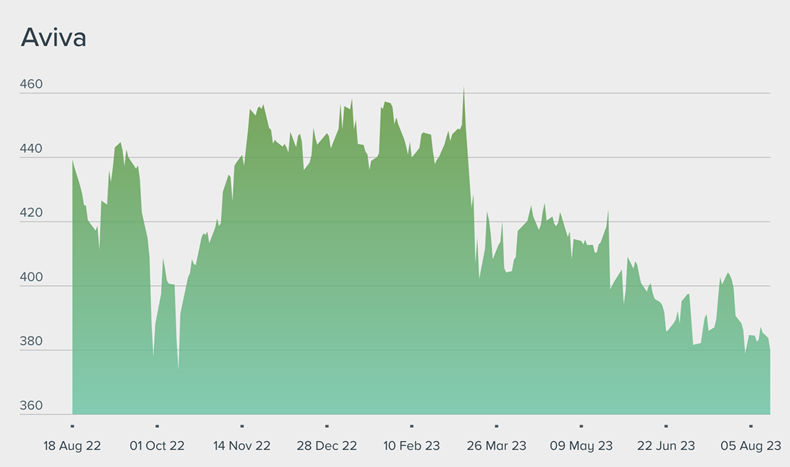Click the 360 y-axis value
The width and height of the screenshot is (790, 467).
(31, 406)
